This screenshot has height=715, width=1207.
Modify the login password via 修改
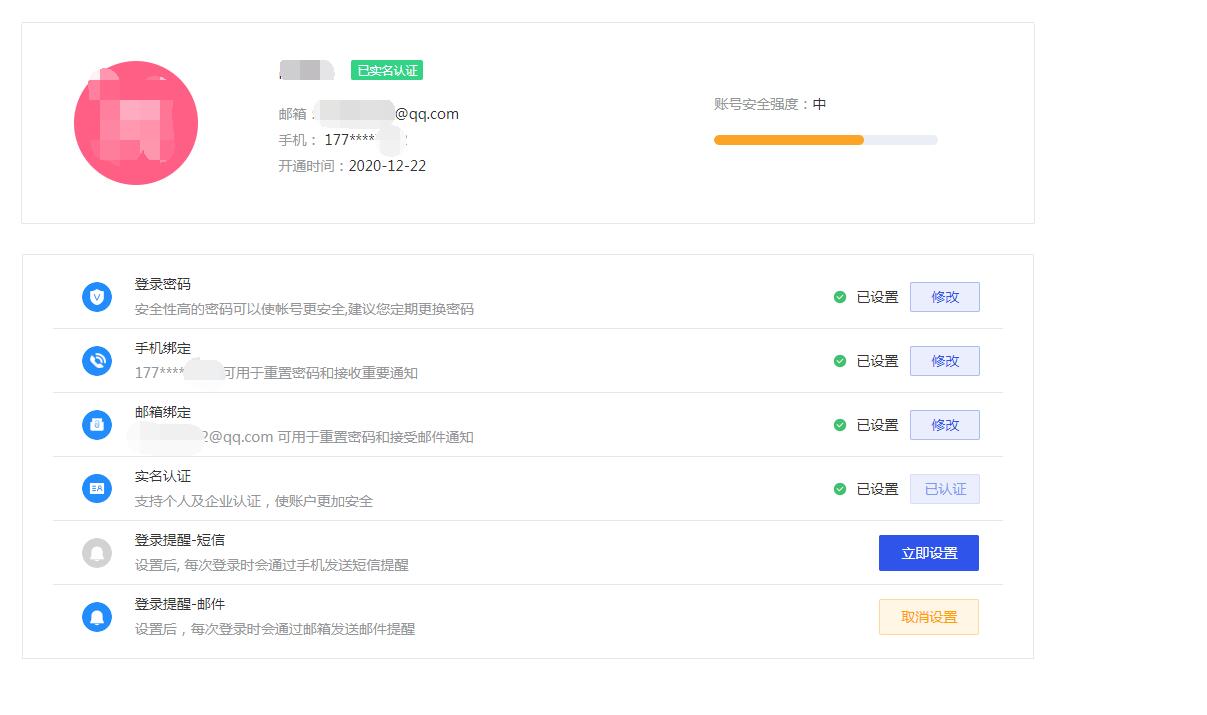[944, 297]
